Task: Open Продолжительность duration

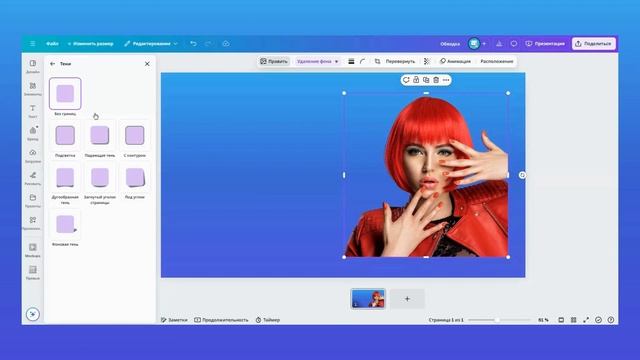Action: [221, 320]
